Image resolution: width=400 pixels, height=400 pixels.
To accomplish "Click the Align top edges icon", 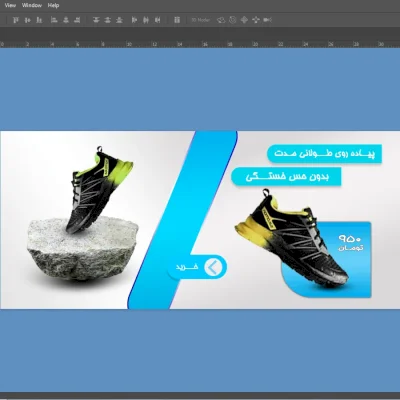I will pos(16,20).
